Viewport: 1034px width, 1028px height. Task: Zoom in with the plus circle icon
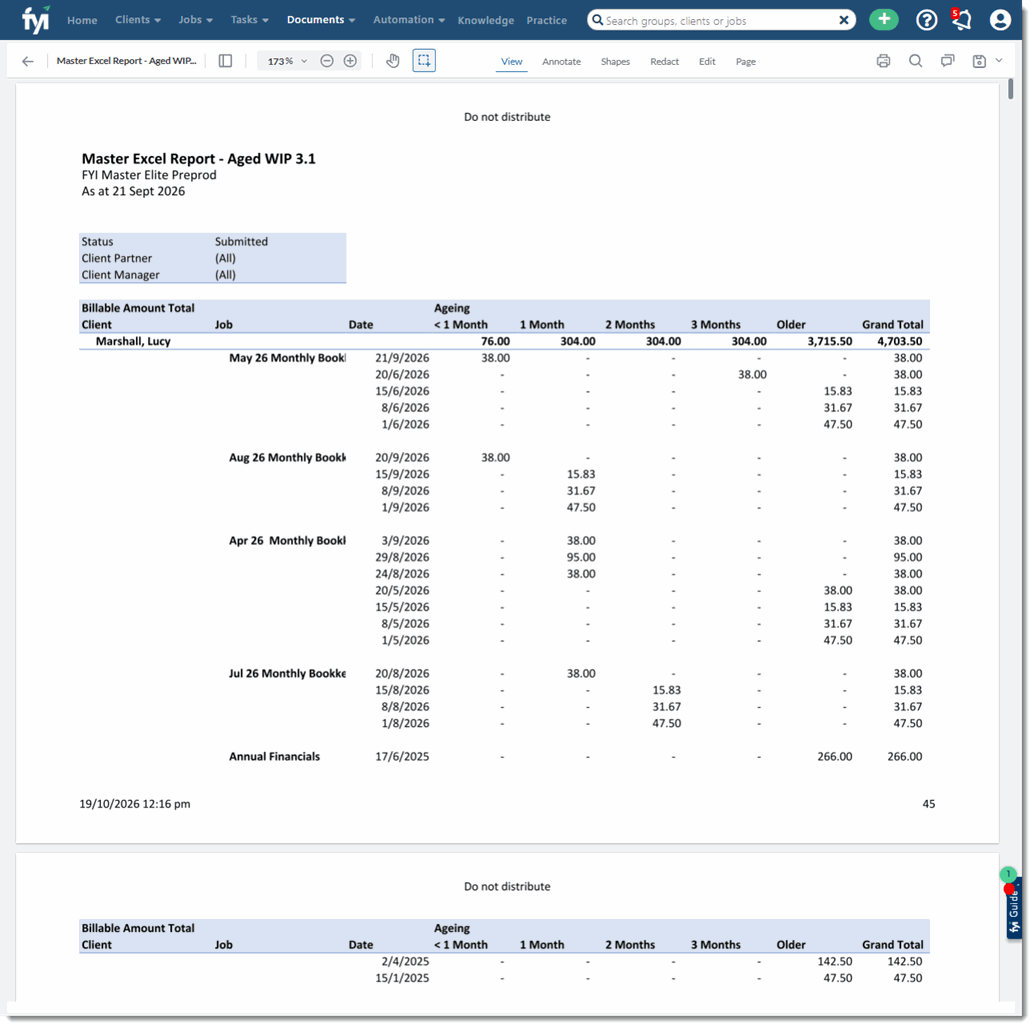pos(350,61)
